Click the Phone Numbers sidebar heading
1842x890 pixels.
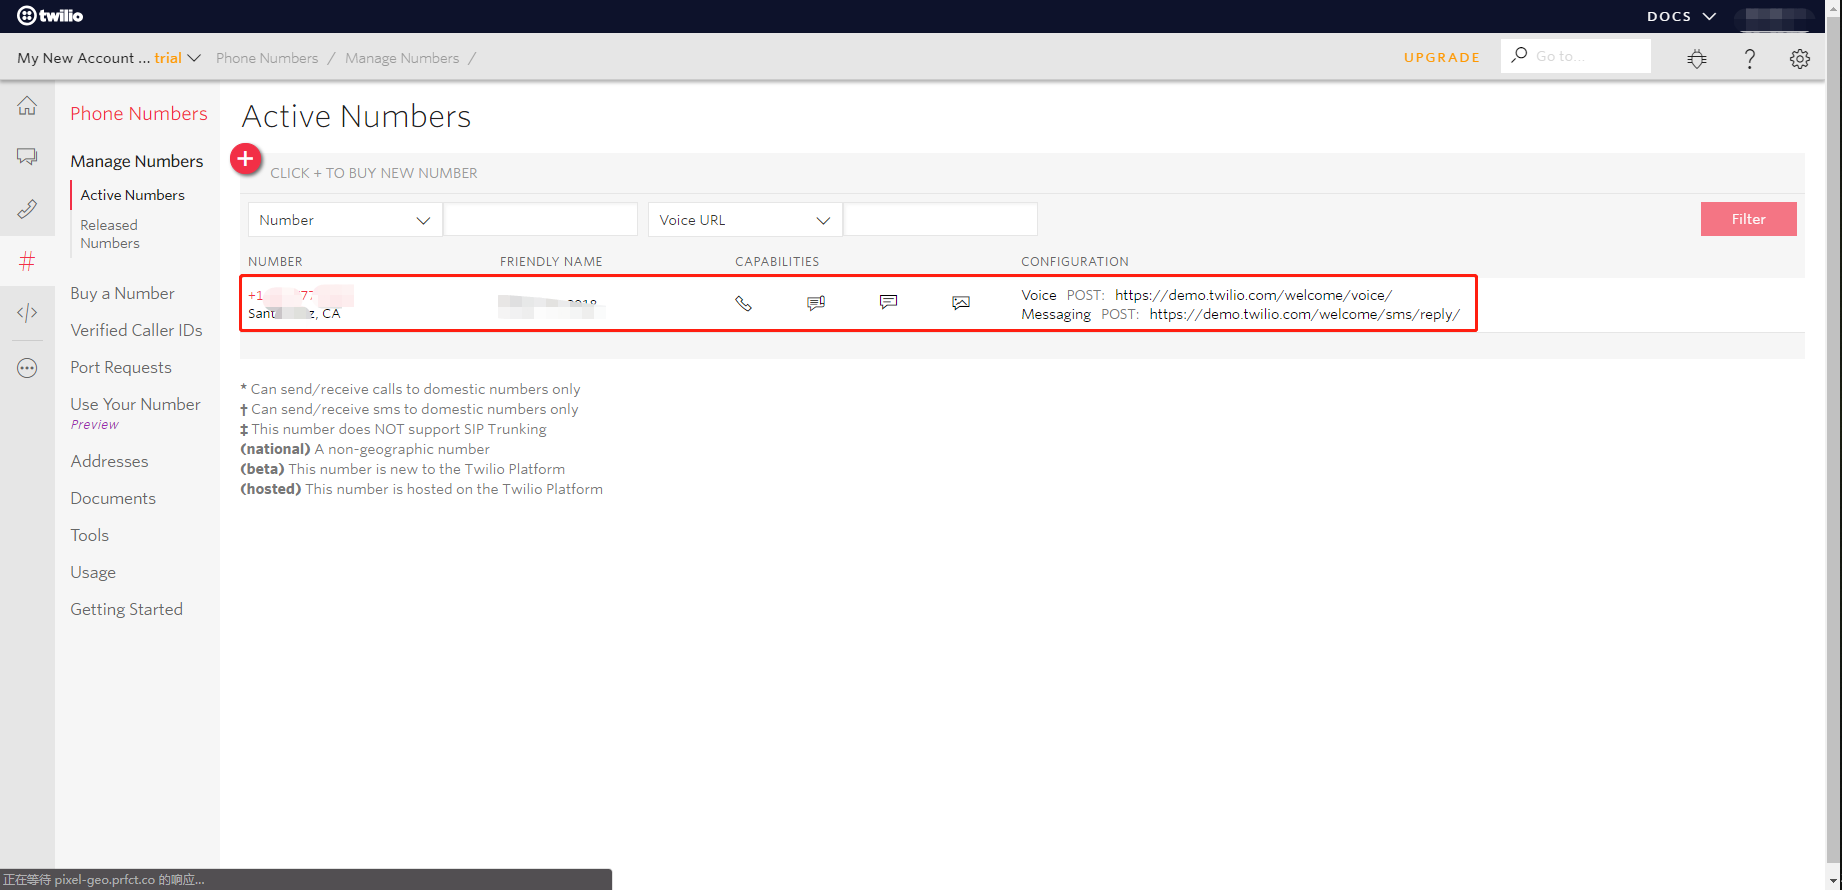[x=139, y=114]
